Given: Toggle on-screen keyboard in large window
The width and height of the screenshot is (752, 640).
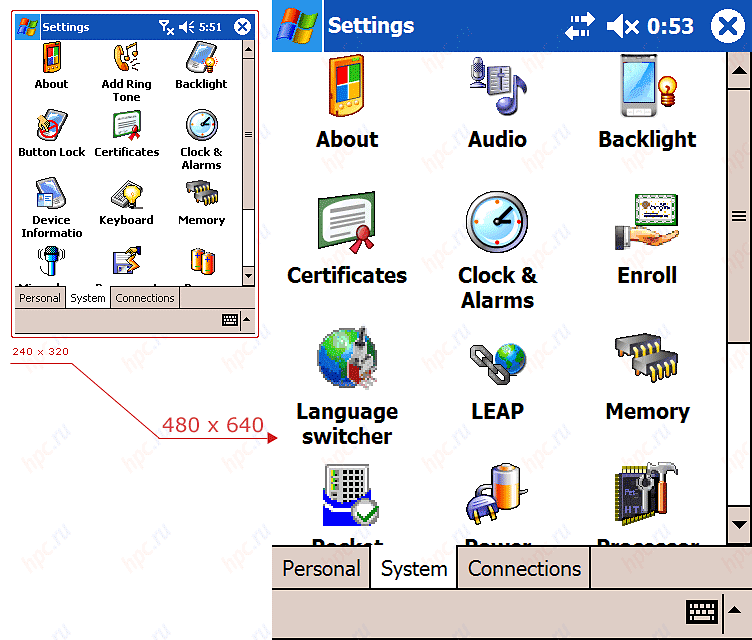Looking at the screenshot, I should (702, 612).
